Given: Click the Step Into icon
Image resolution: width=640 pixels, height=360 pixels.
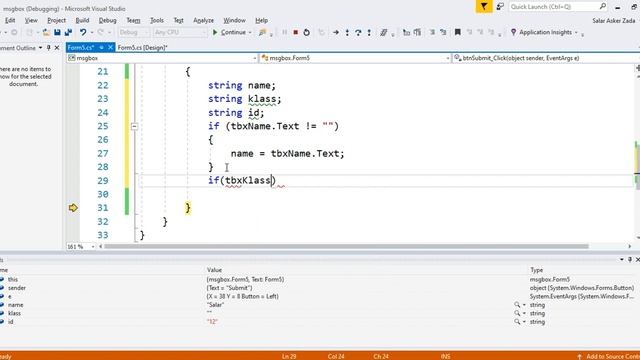Looking at the screenshot, I should pyautogui.click(x=347, y=32).
